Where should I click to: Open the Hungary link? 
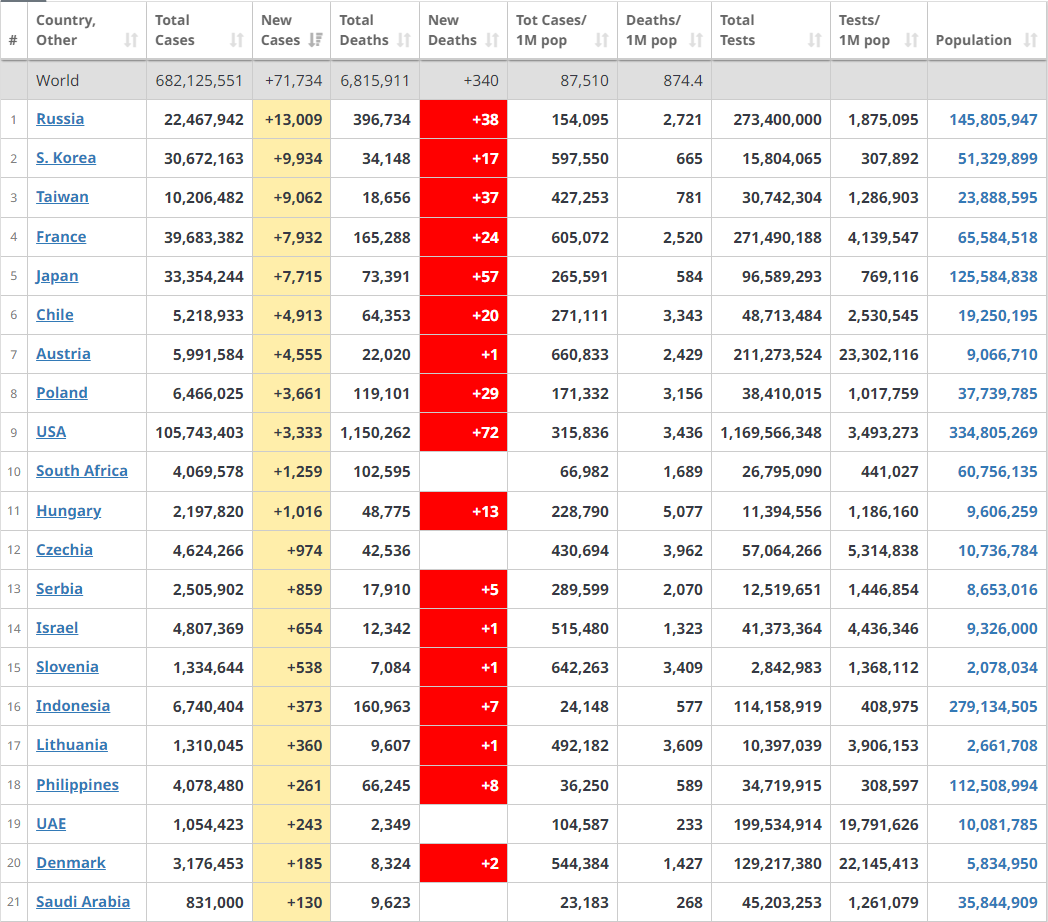[x=69, y=511]
